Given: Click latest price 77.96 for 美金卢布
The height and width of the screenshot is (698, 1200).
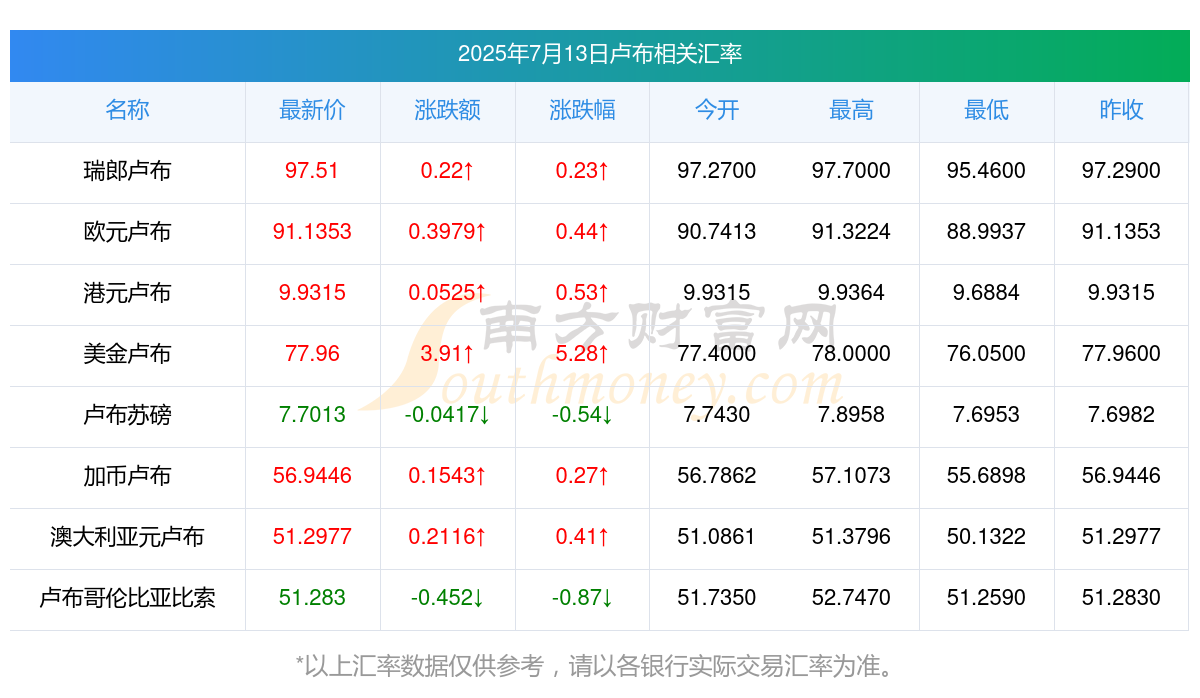Looking at the screenshot, I should tap(312, 354).
